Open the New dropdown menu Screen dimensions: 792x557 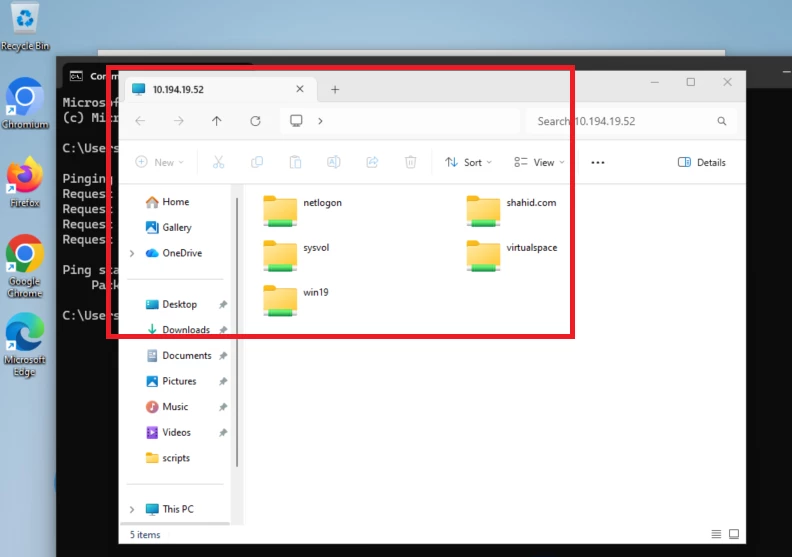point(160,162)
